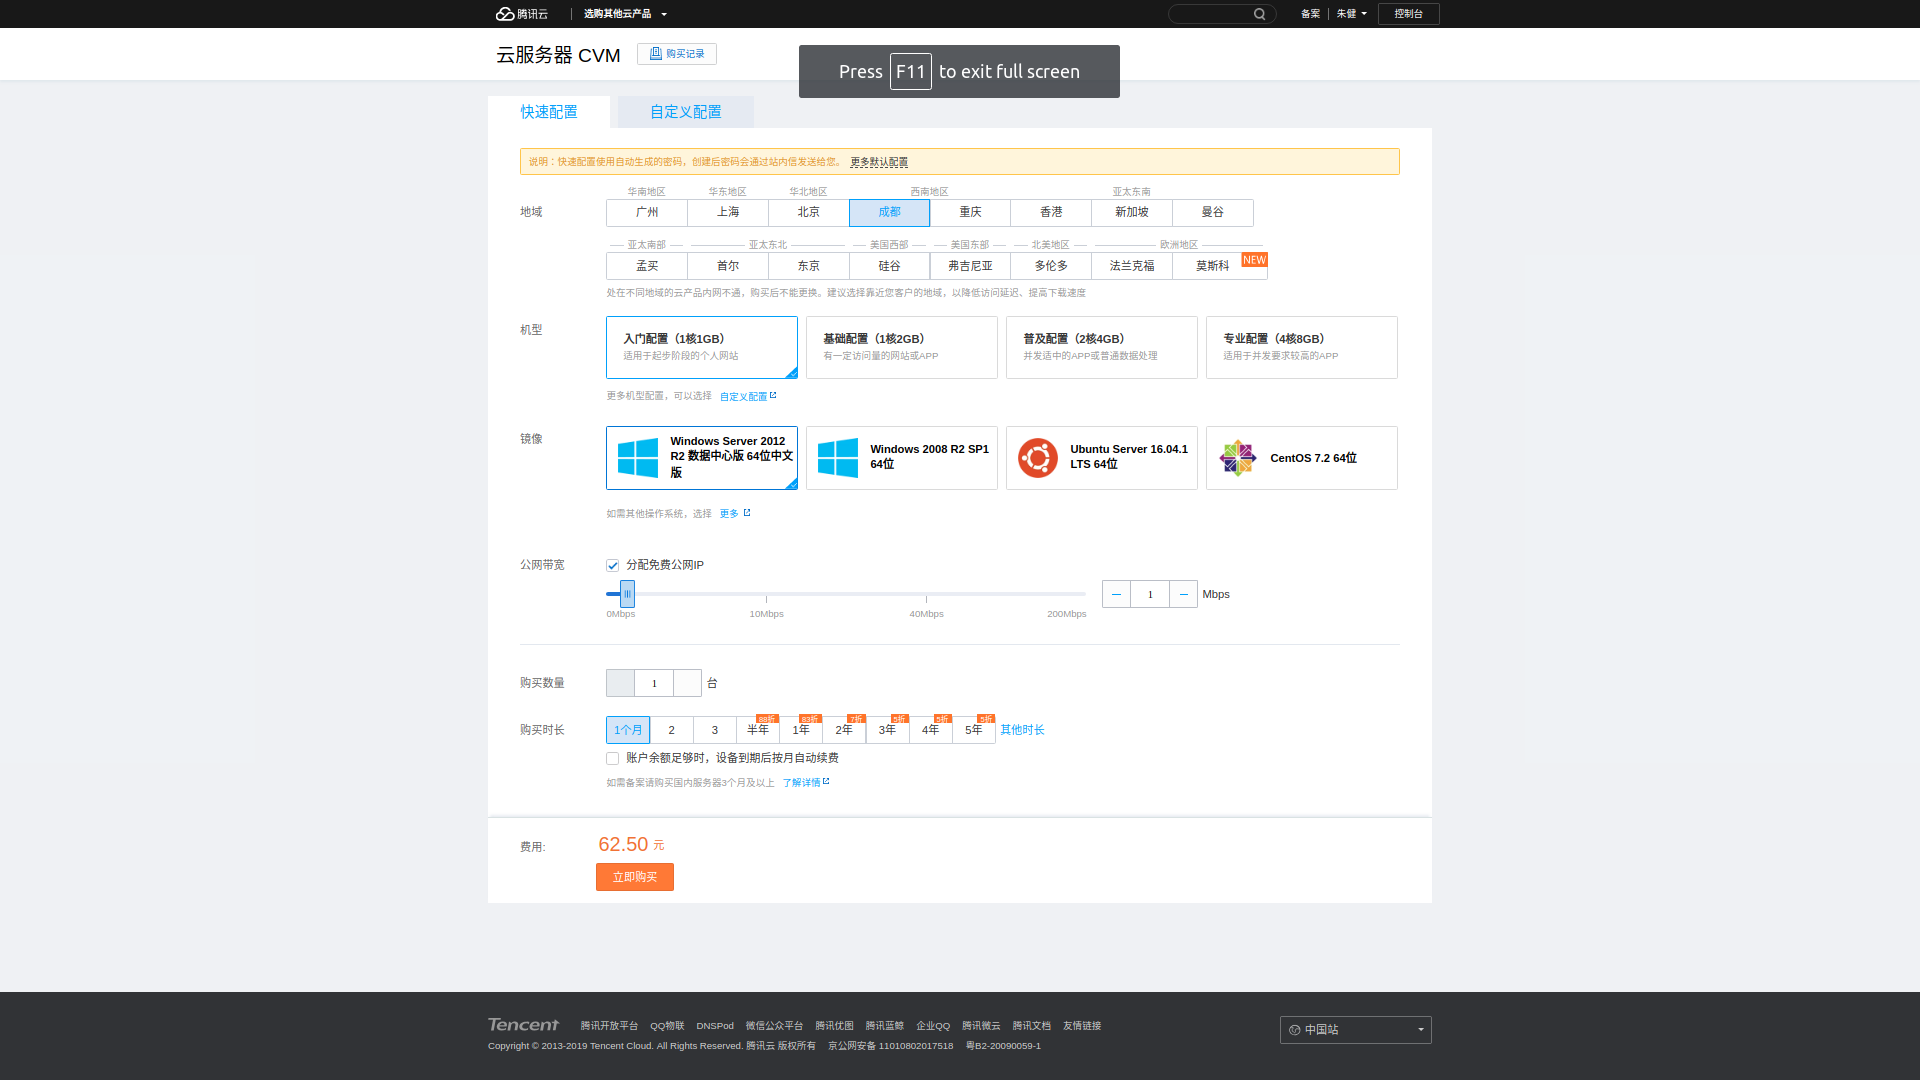The height and width of the screenshot is (1080, 1920).
Task: Click the bandwidth Mbps value field
Action: [1150, 594]
